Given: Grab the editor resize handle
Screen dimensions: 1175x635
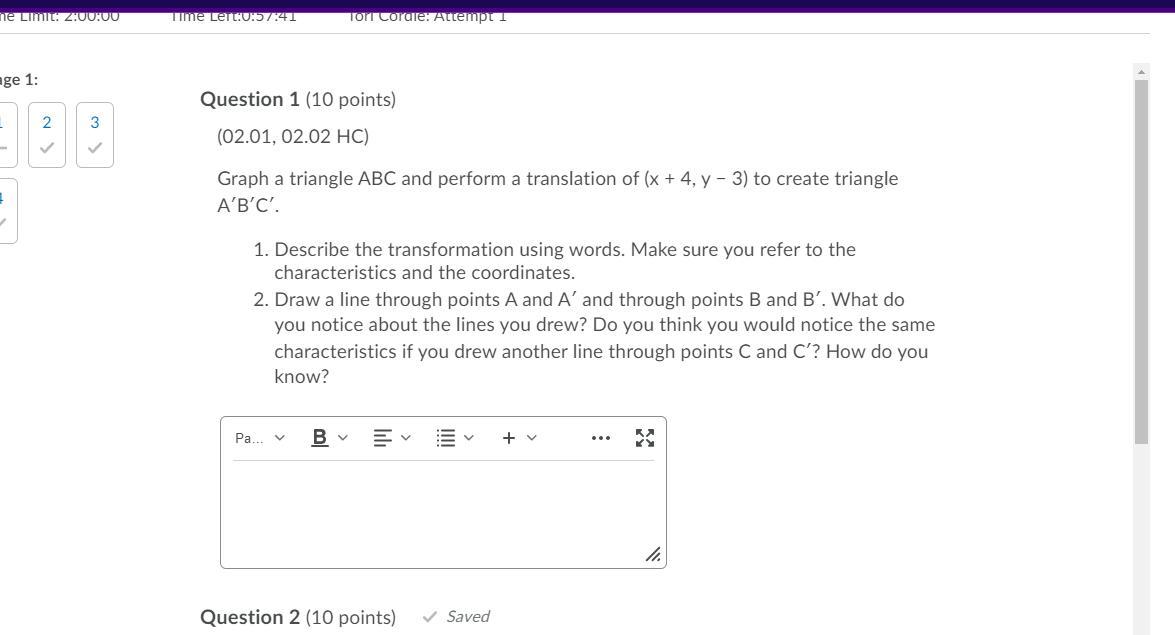Looking at the screenshot, I should point(653,554).
